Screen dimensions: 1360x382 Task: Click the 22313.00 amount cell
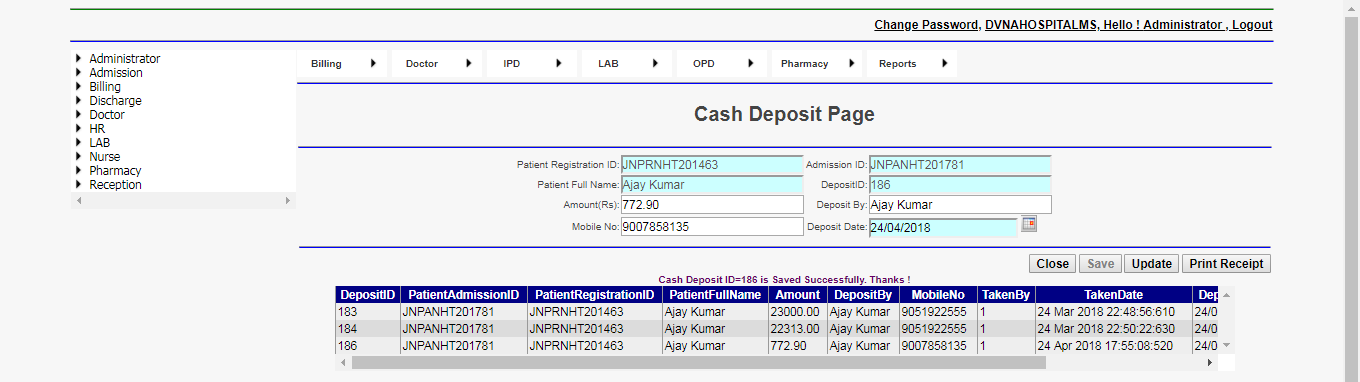(x=798, y=328)
